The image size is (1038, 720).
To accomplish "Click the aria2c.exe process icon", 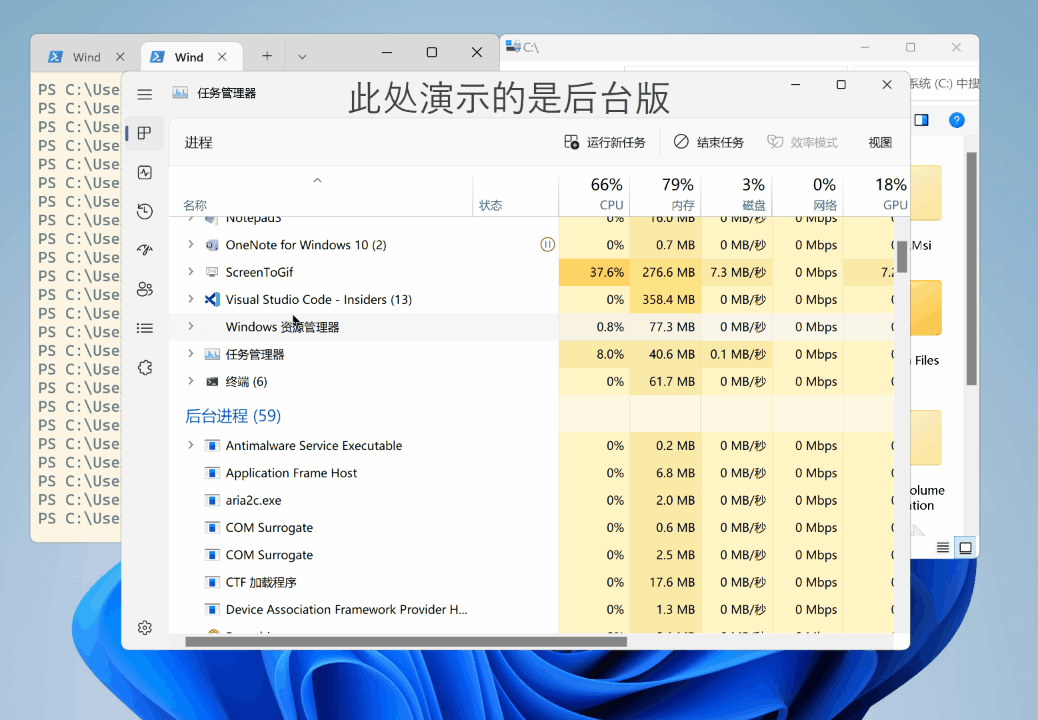I will point(212,500).
